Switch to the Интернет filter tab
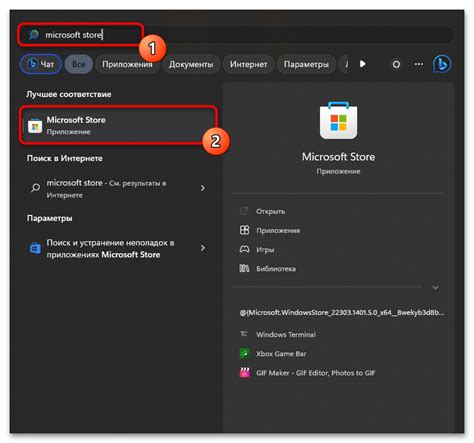 pos(248,64)
